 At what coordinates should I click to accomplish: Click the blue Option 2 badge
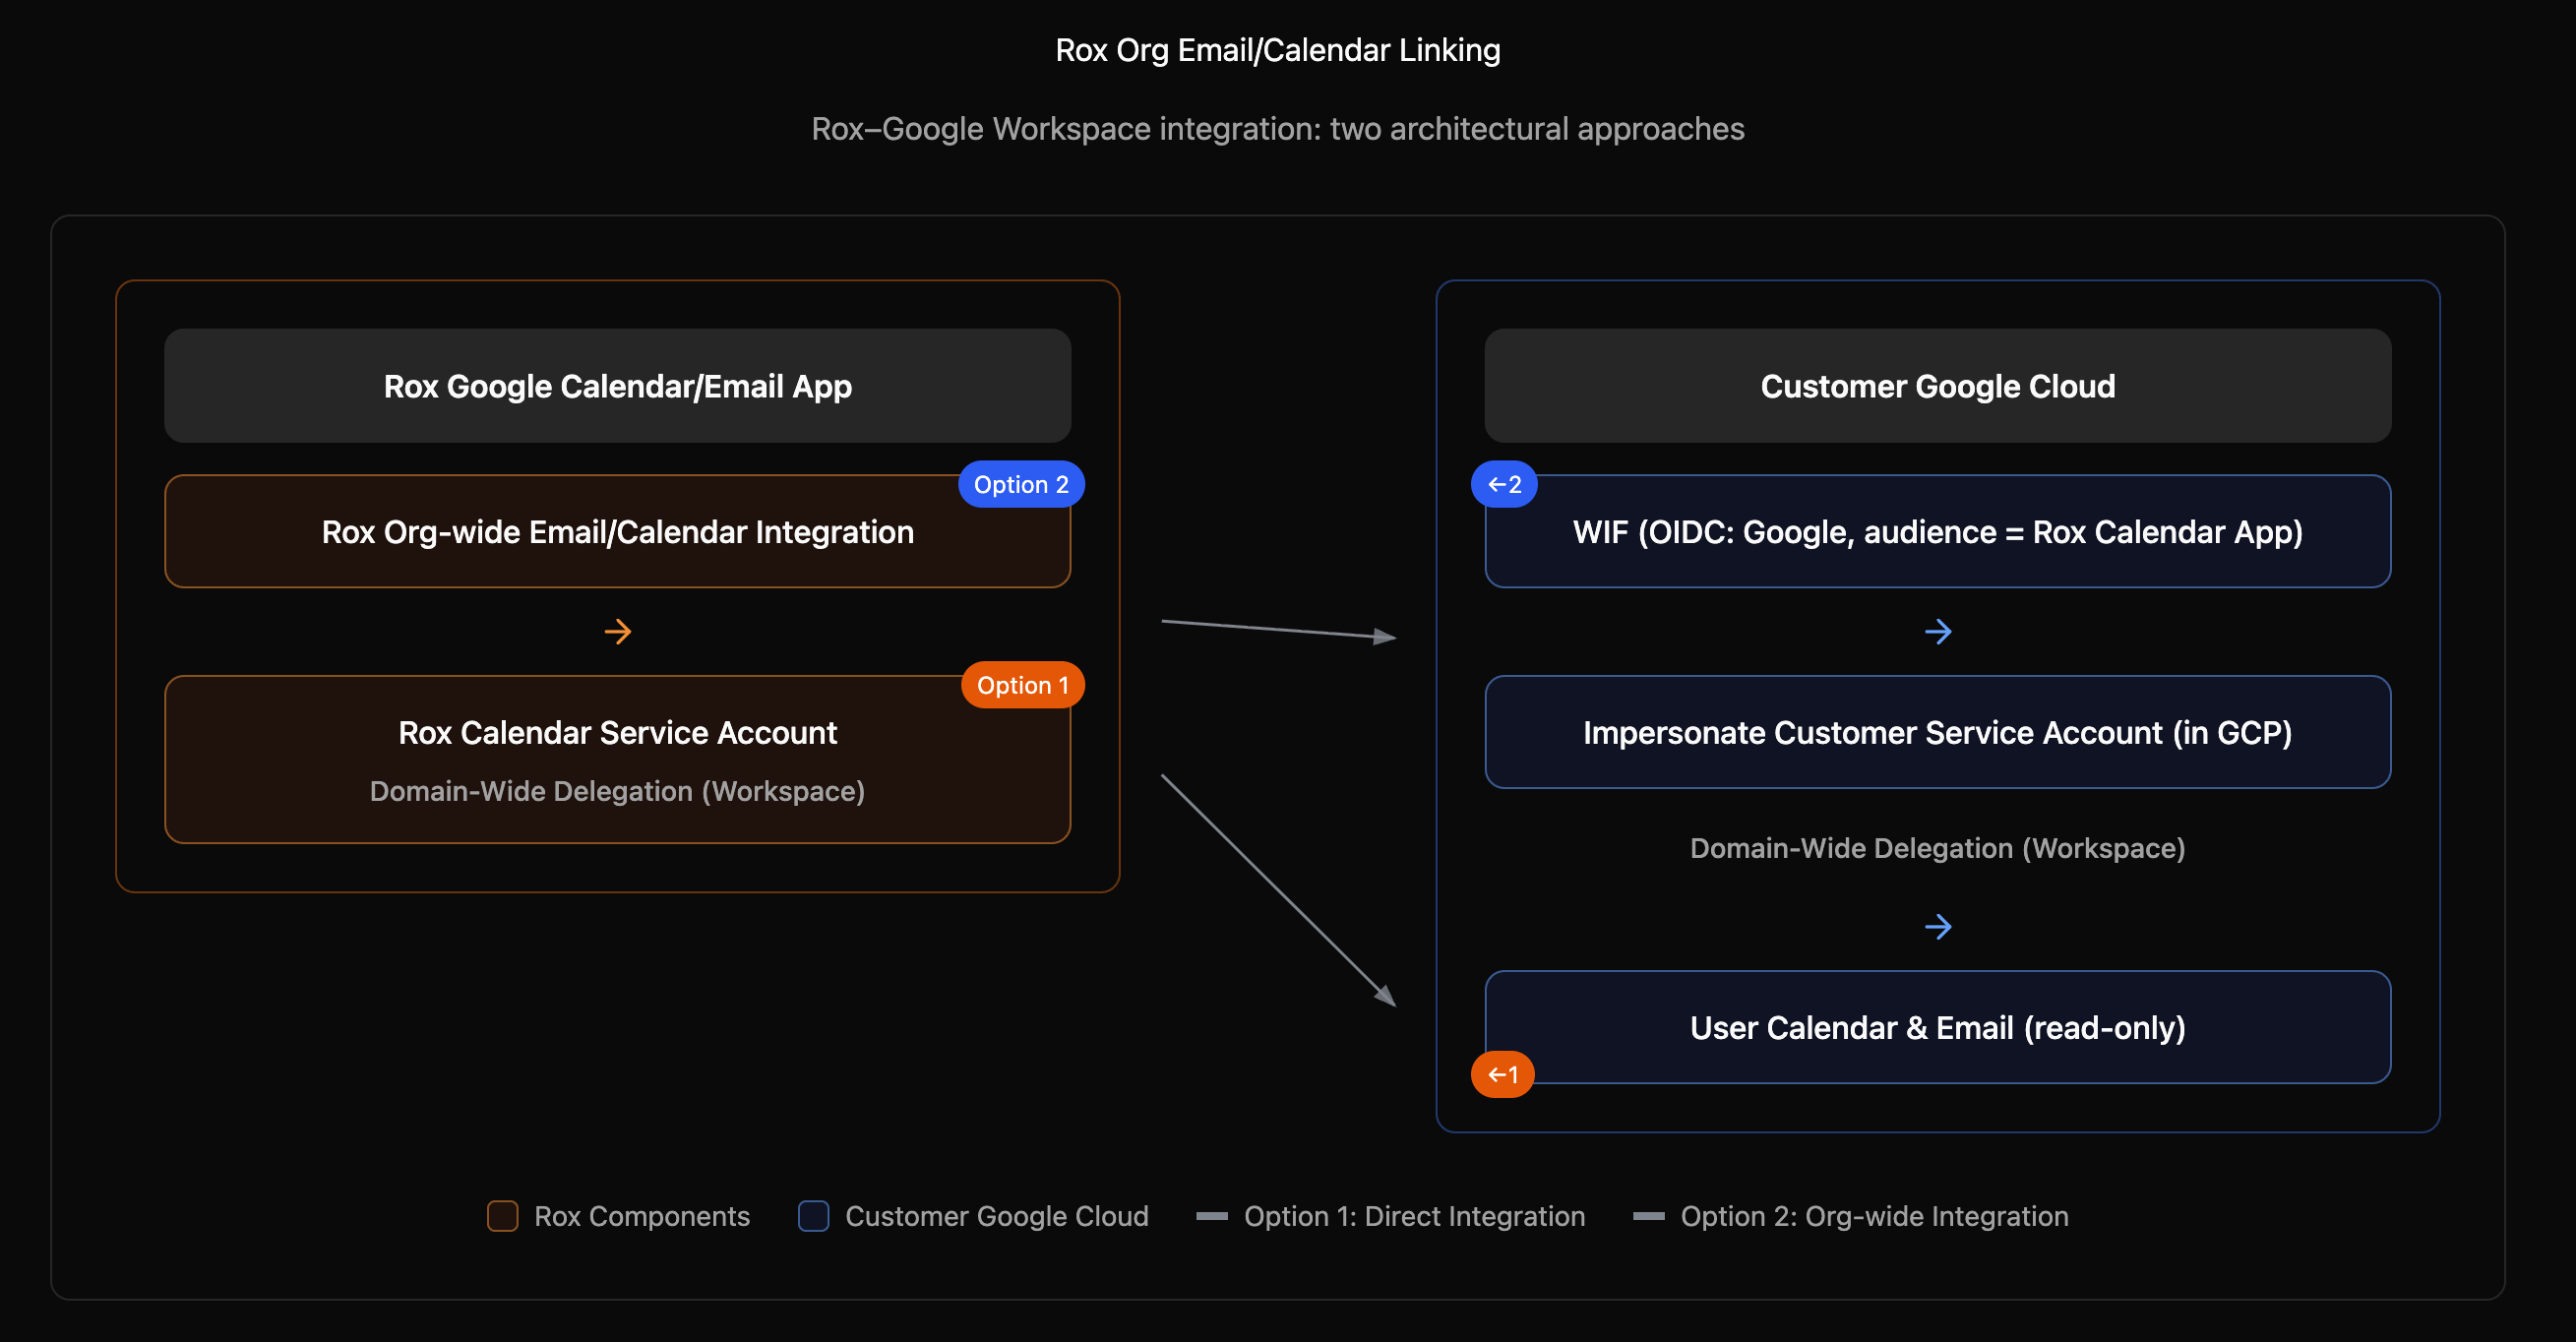pyautogui.click(x=1020, y=484)
